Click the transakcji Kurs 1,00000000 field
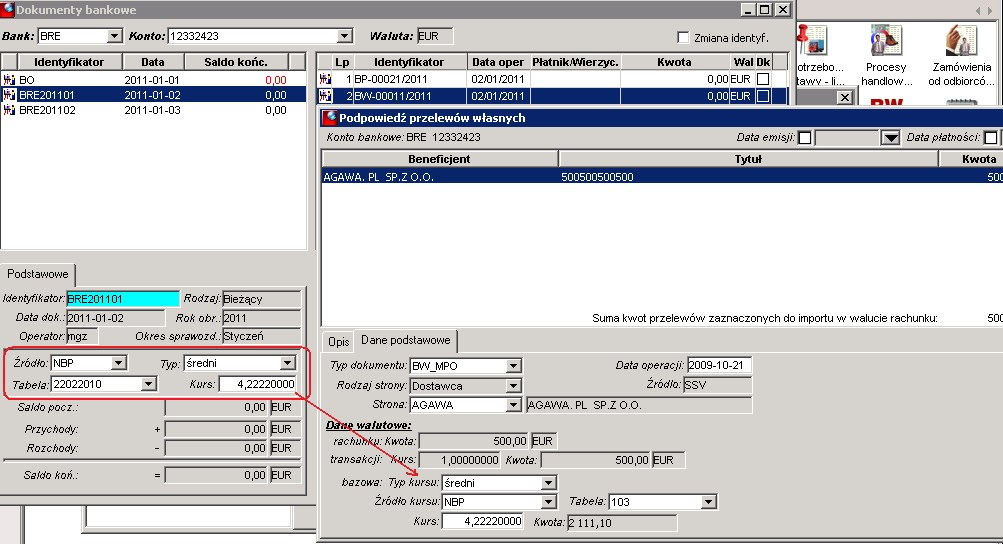This screenshot has height=544, width=1003. pos(460,460)
